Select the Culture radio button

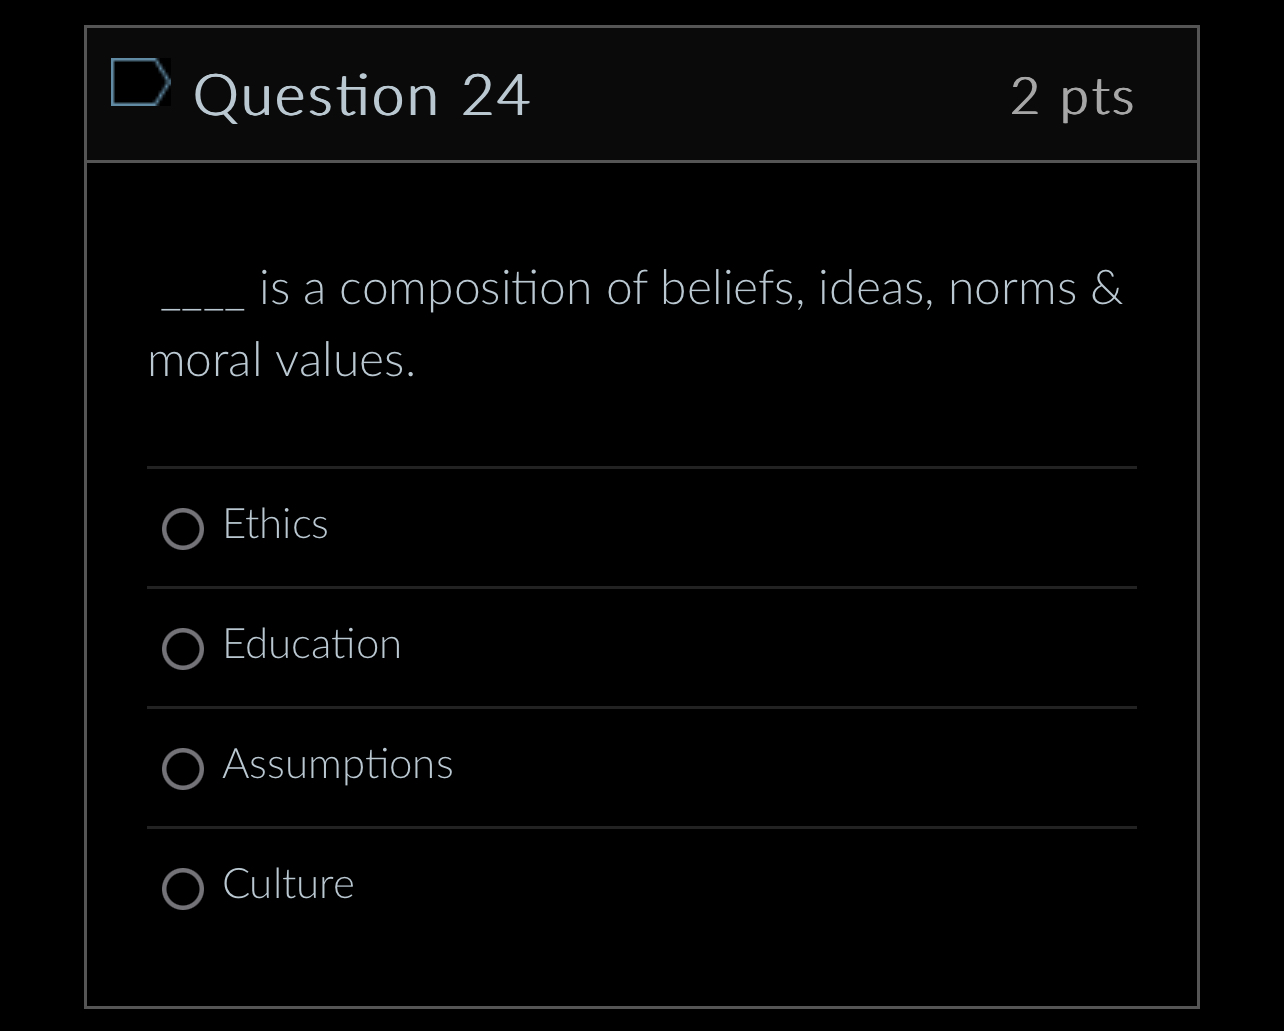182,889
